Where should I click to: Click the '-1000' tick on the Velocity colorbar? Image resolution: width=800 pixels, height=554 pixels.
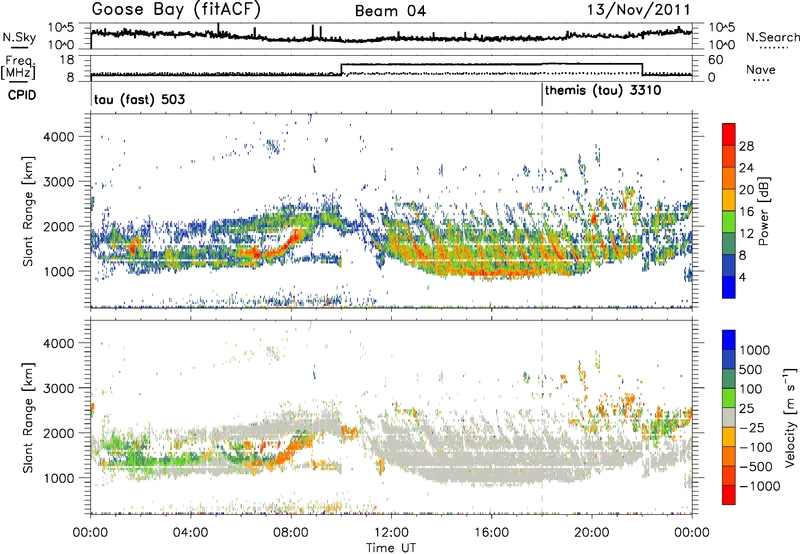[760, 486]
